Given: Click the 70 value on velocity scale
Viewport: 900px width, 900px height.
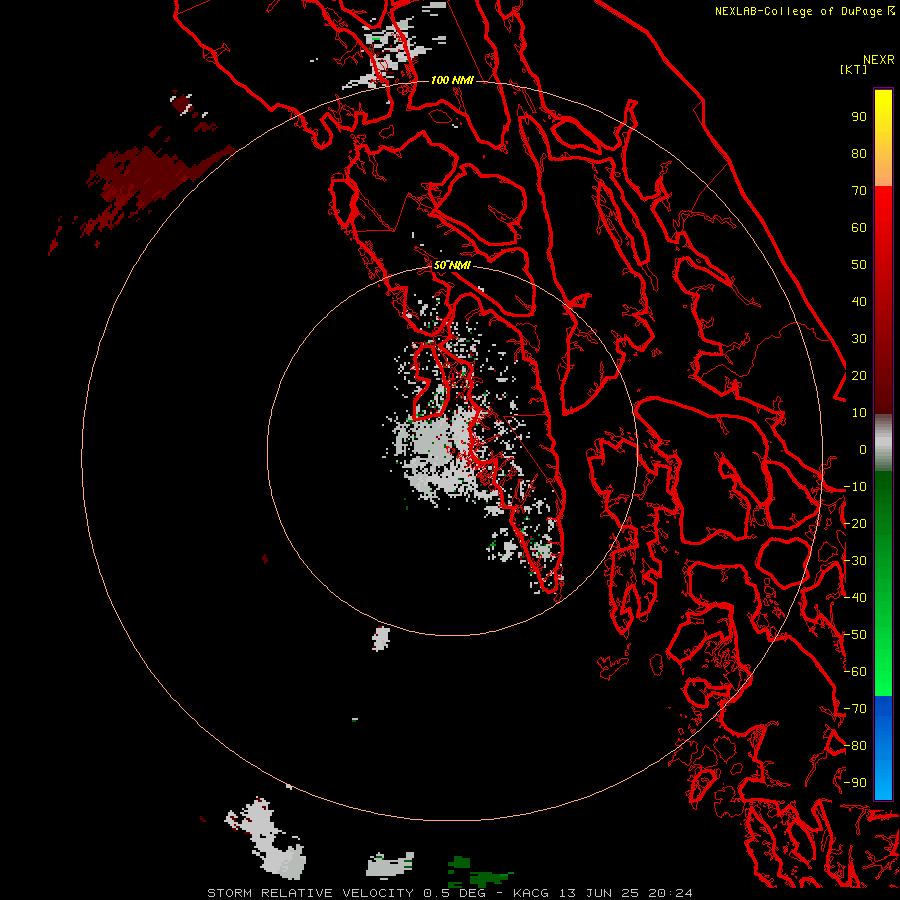Looking at the screenshot, I should click(859, 191).
